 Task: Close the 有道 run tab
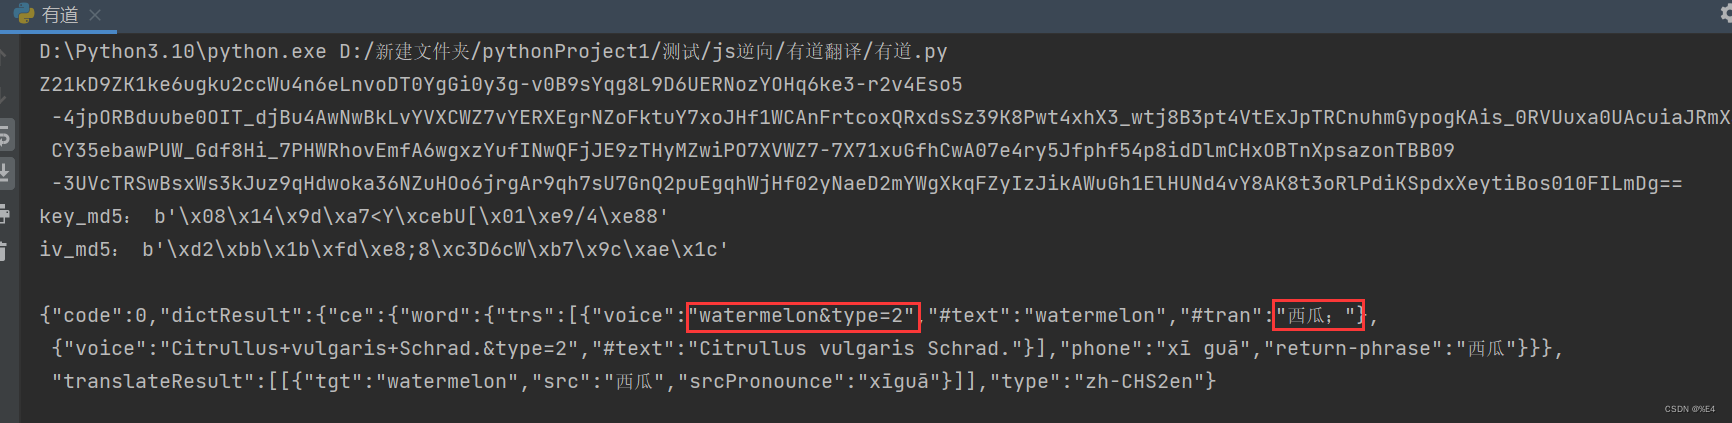pyautogui.click(x=95, y=15)
